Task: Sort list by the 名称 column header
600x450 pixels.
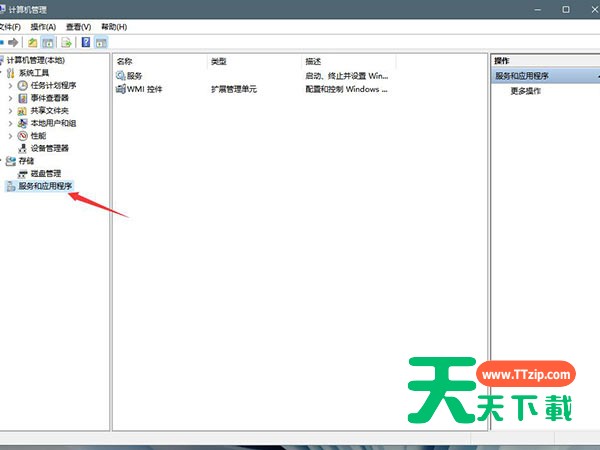Action: tap(125, 62)
